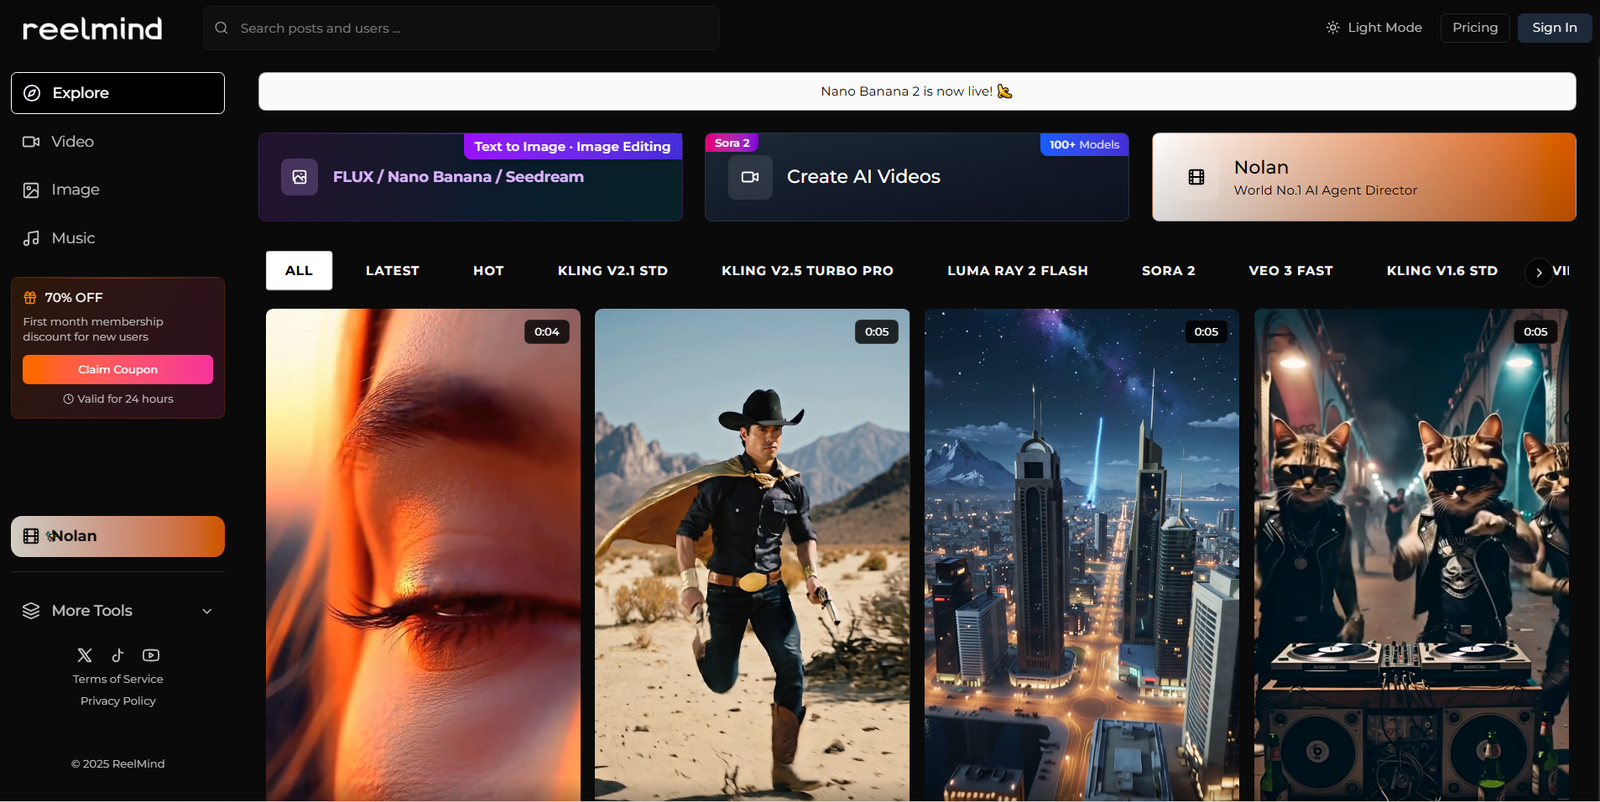Open the X (Twitter) social icon

click(85, 655)
